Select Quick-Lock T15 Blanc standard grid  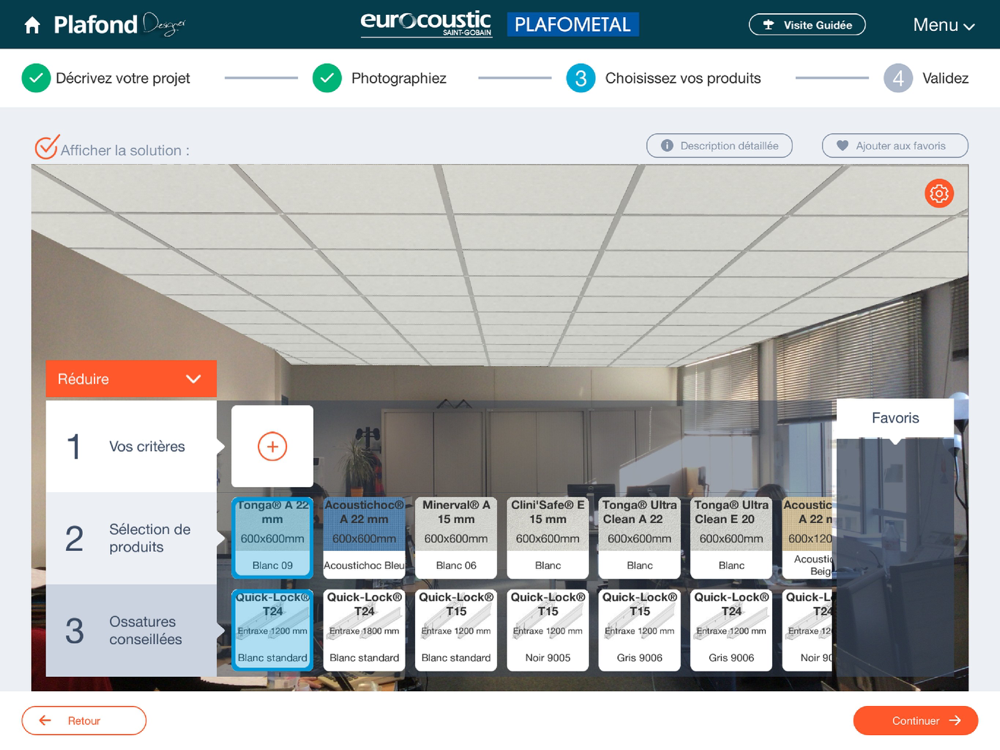(456, 630)
